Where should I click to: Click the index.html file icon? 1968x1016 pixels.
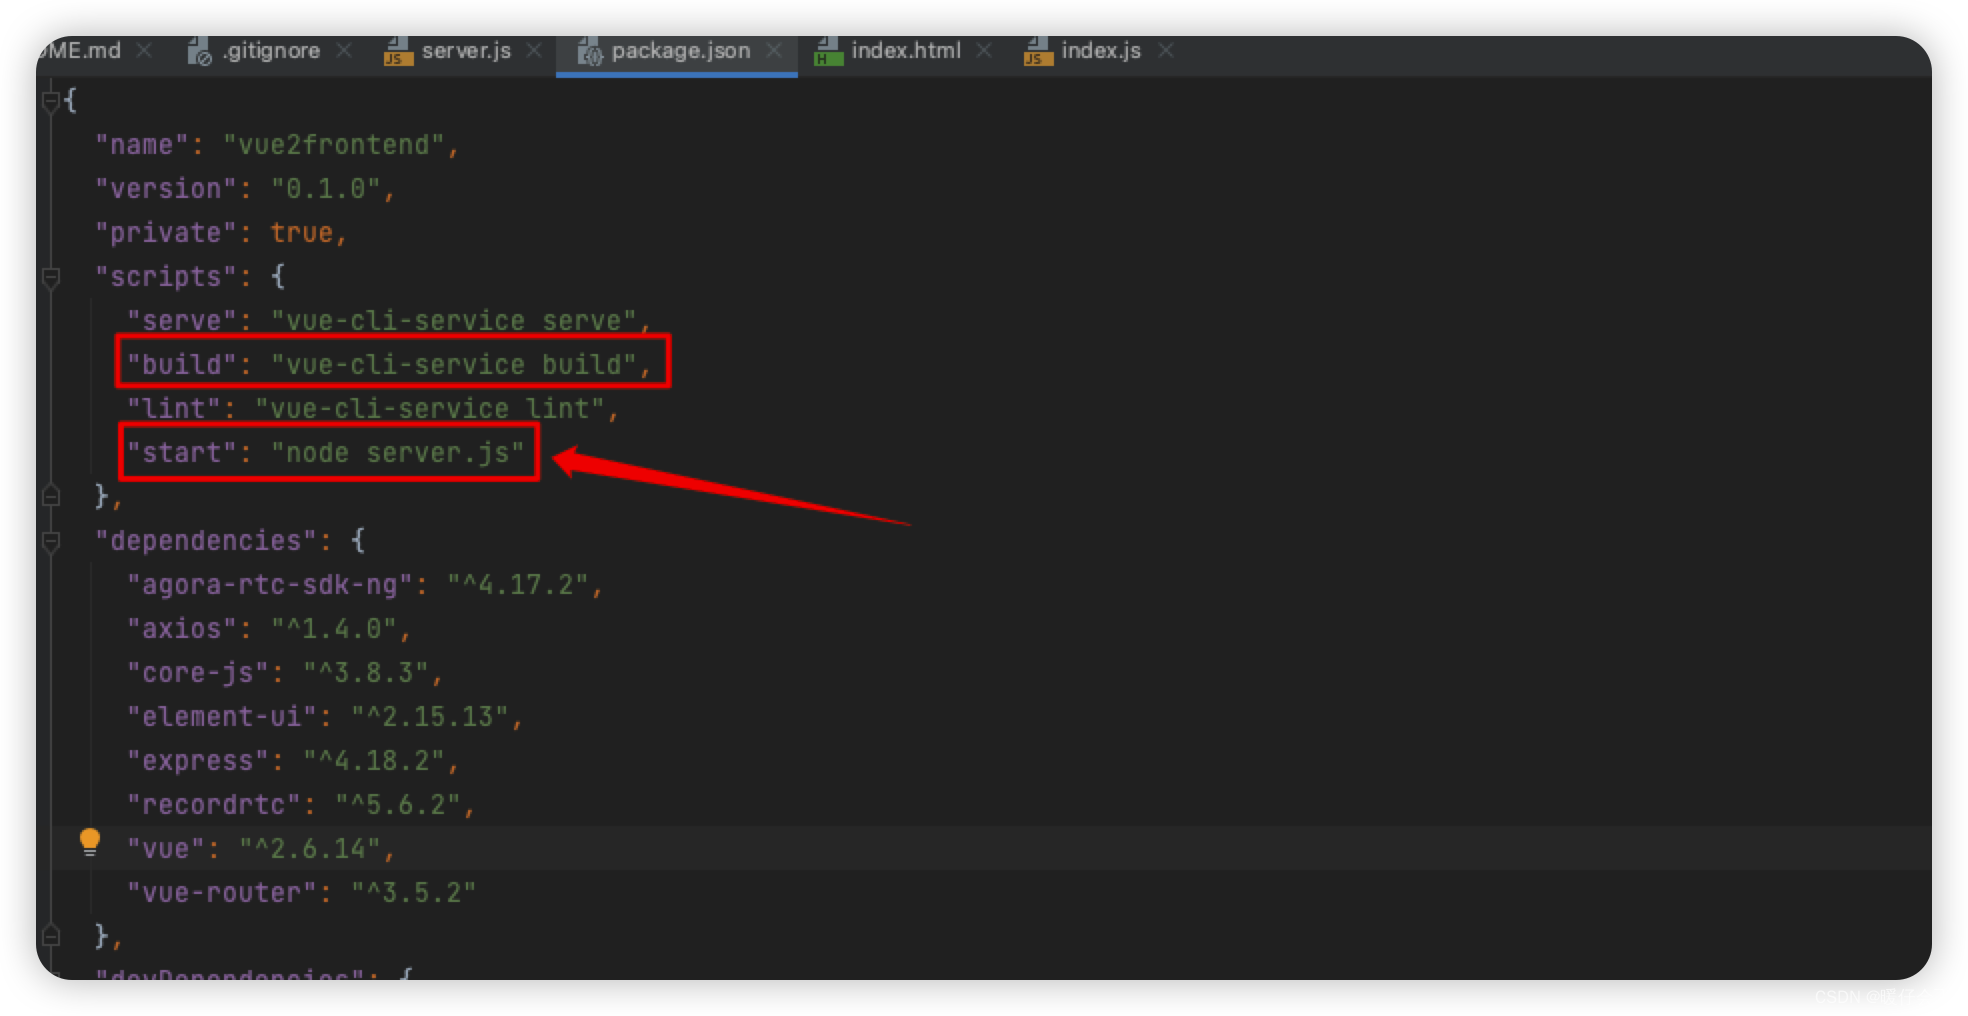(828, 51)
